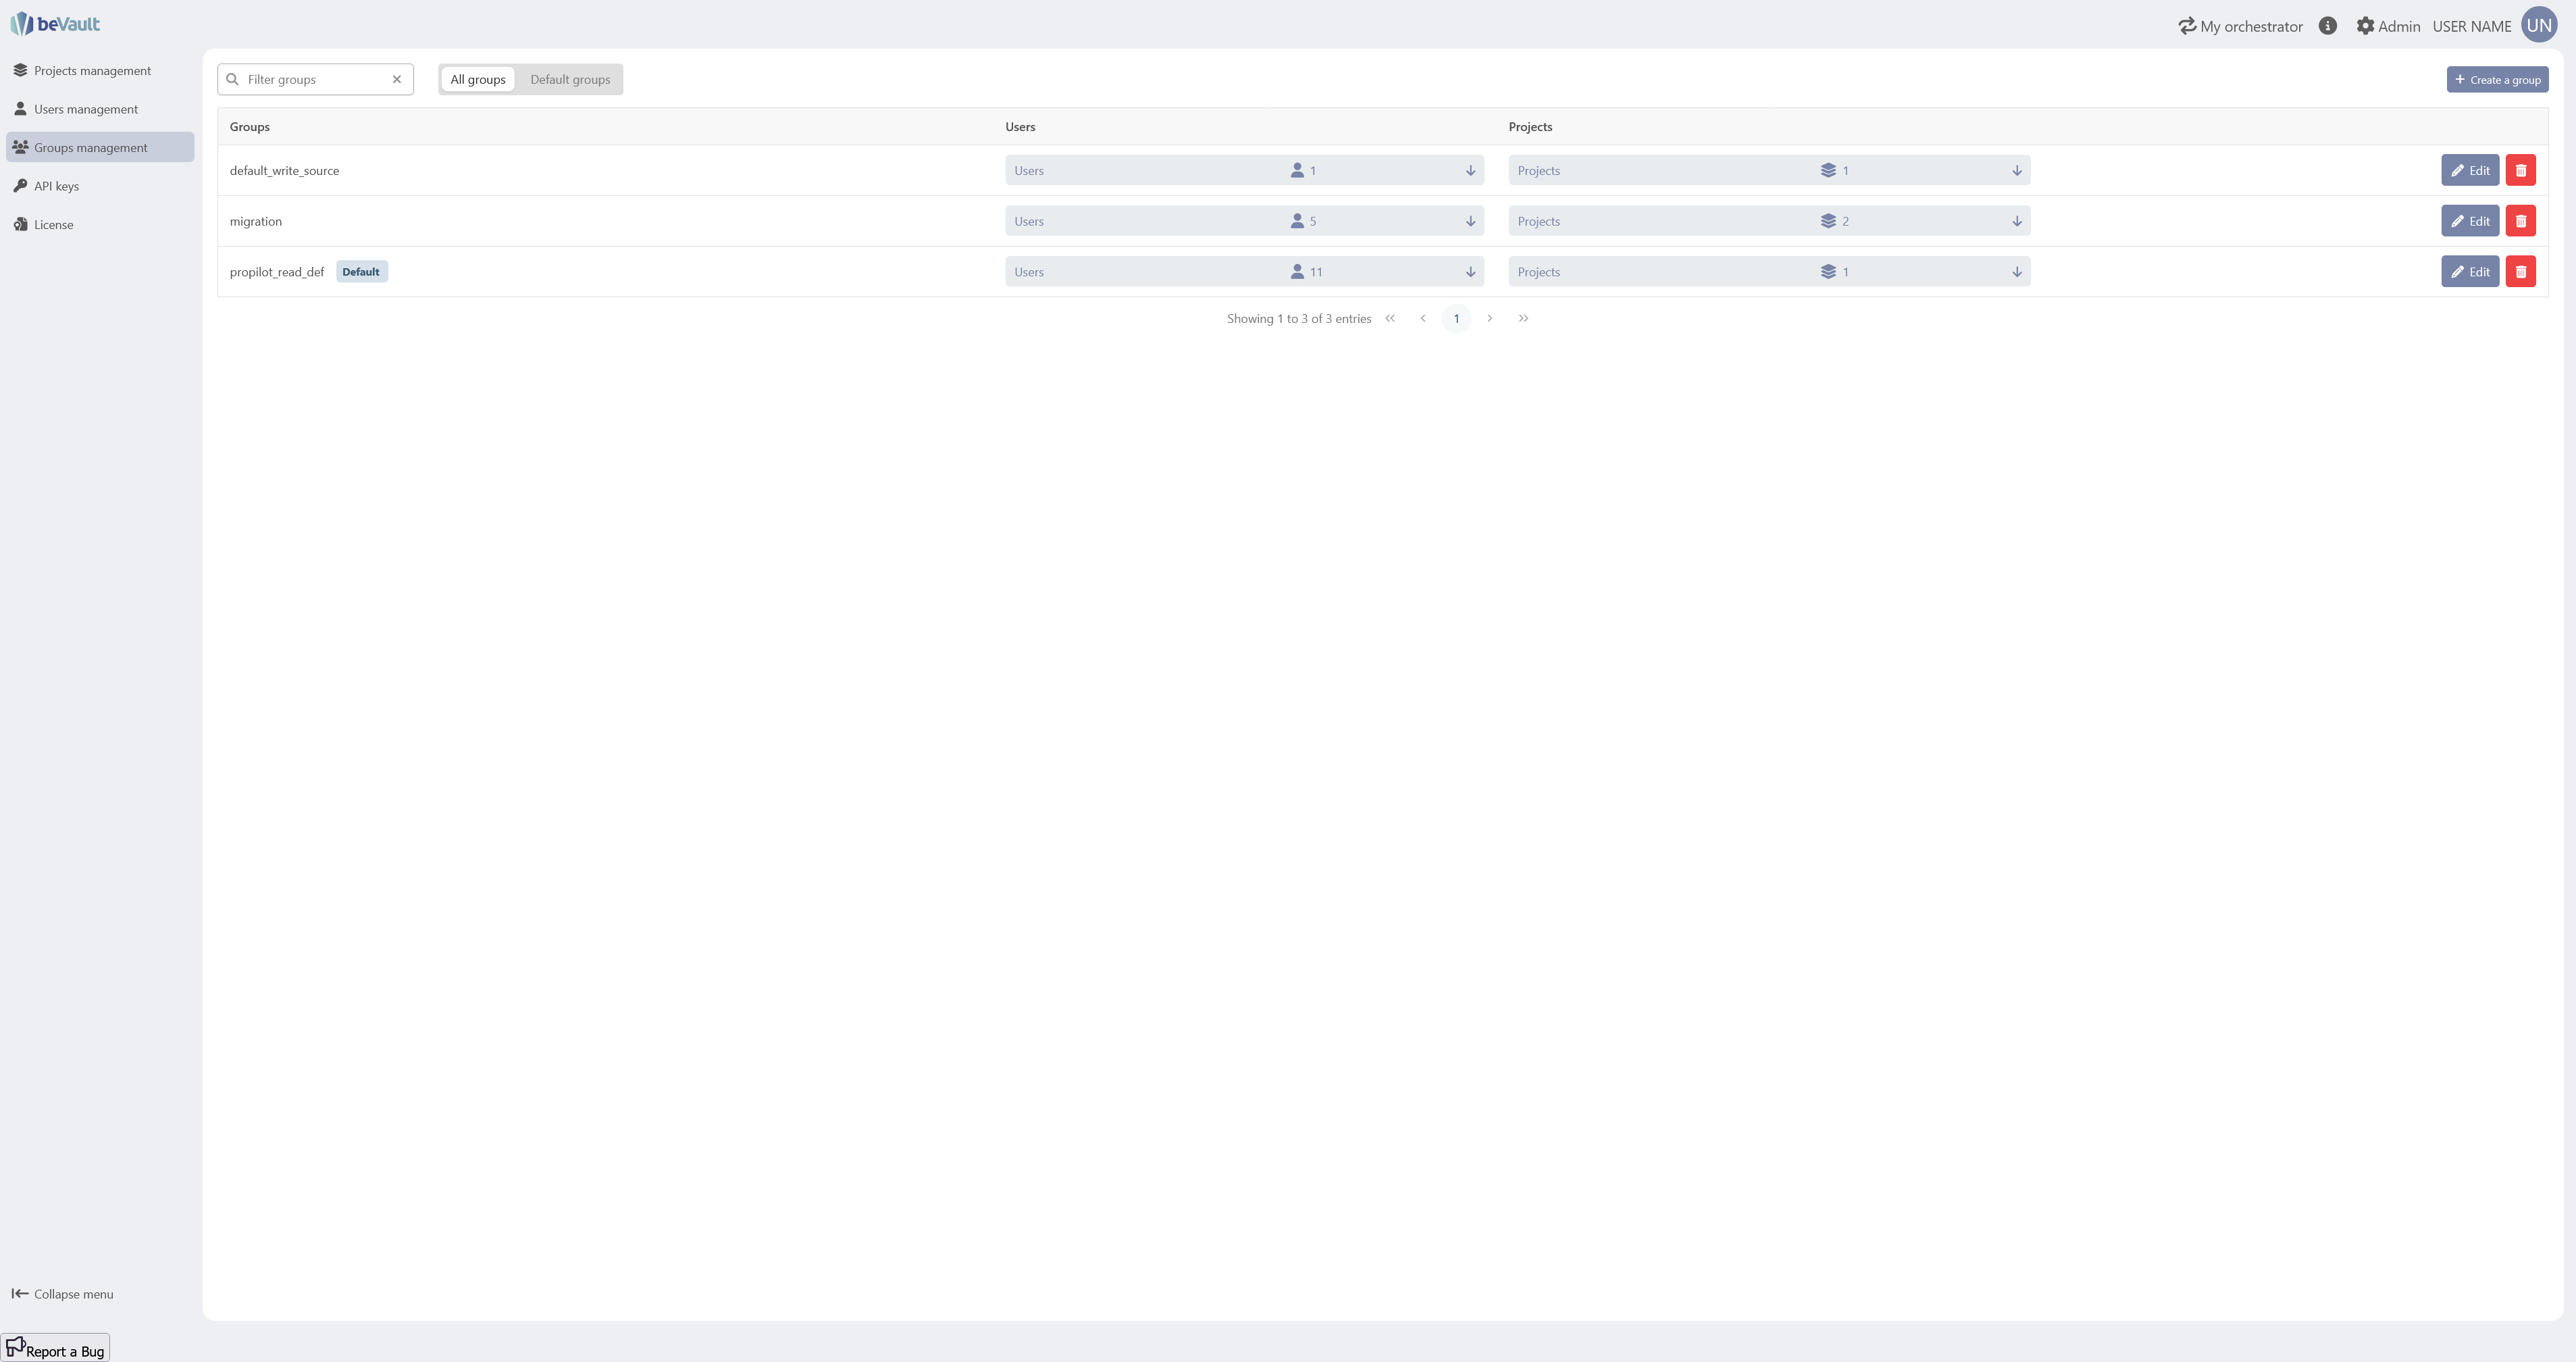Click the info circle icon in header

[x=2327, y=26]
